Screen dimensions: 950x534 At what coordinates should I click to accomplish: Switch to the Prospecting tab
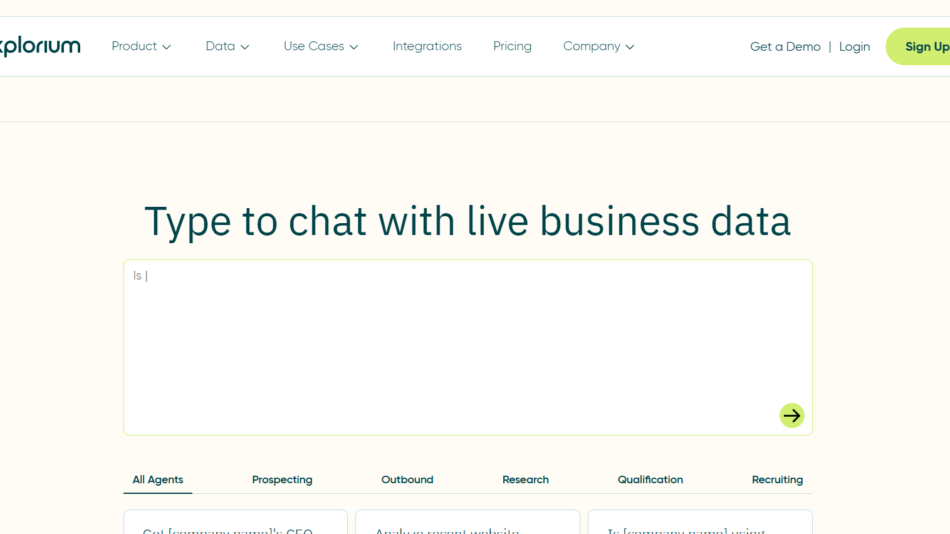pos(282,480)
